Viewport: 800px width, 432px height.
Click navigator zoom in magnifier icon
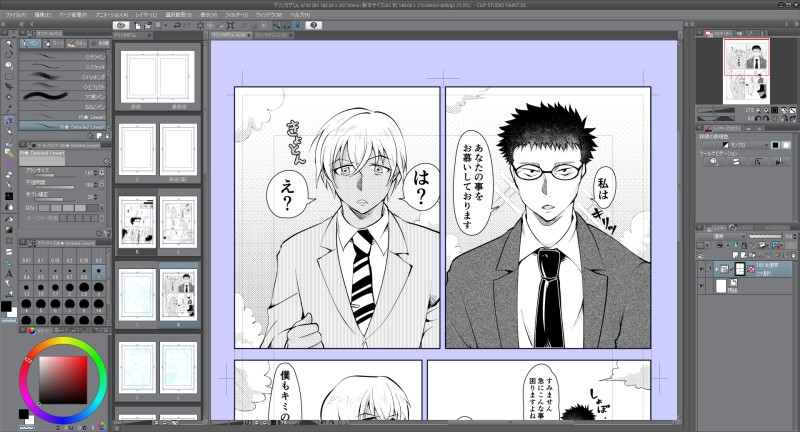click(766, 110)
